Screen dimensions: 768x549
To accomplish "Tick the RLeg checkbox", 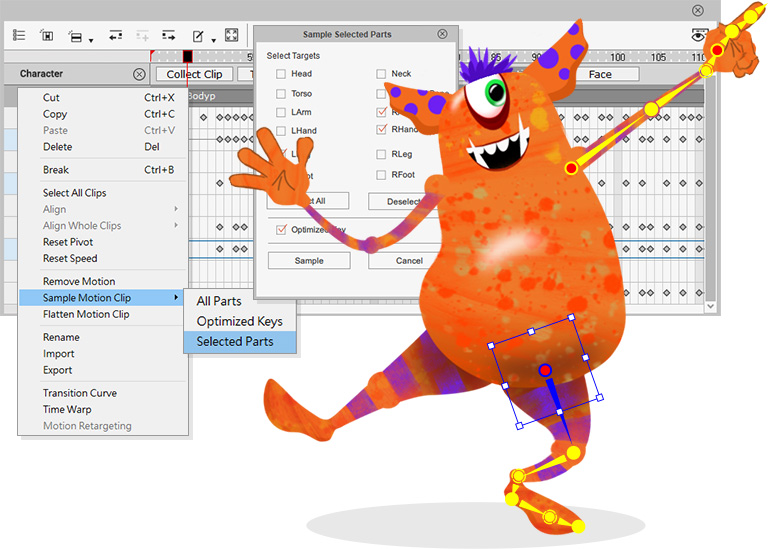I will (x=381, y=155).
